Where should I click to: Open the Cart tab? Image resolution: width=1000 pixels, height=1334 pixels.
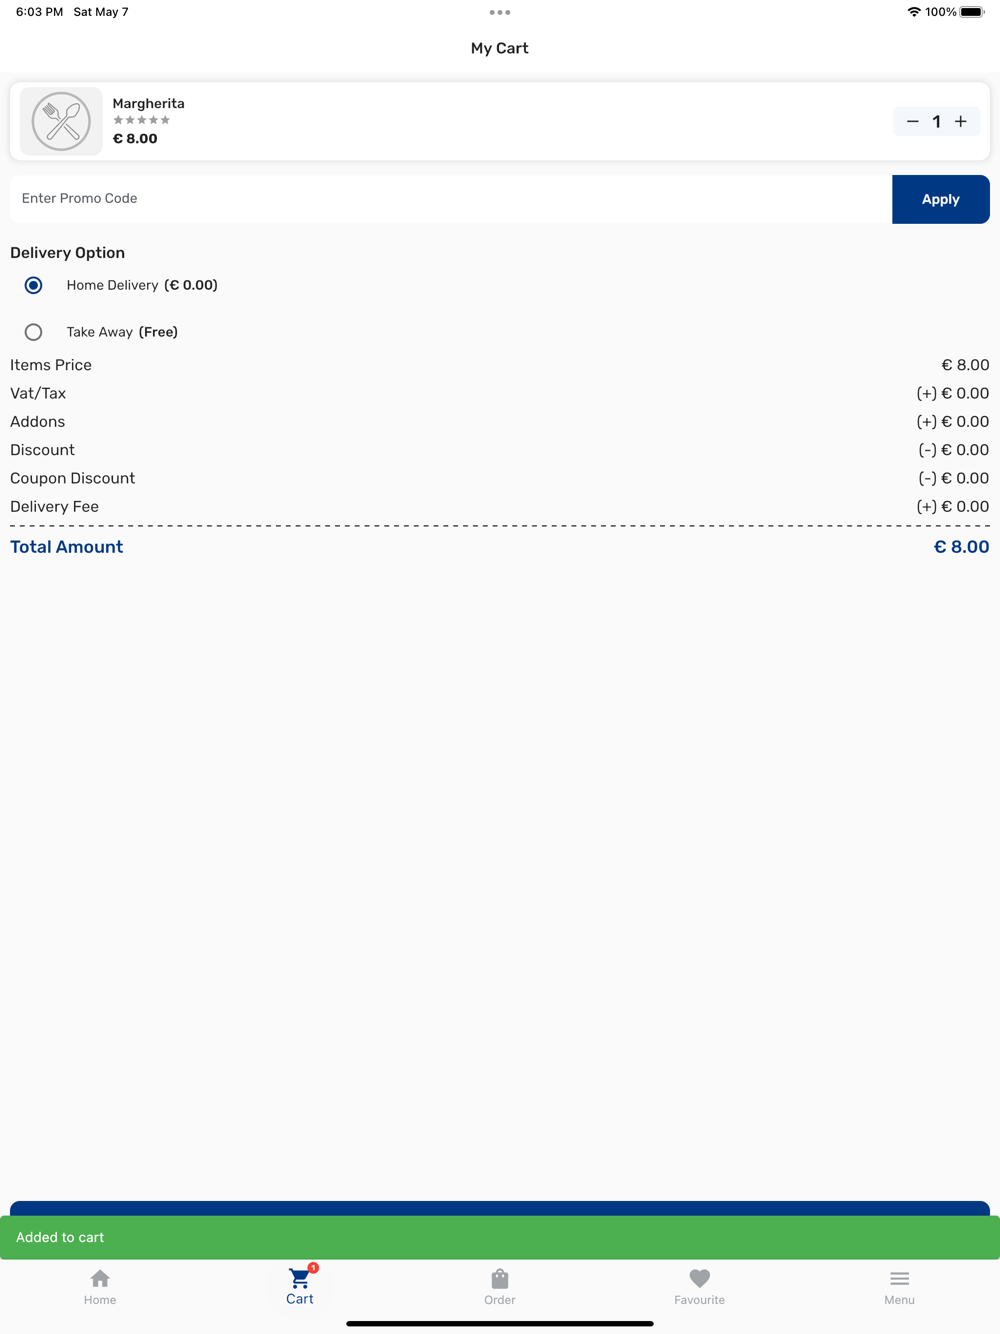coord(300,1287)
